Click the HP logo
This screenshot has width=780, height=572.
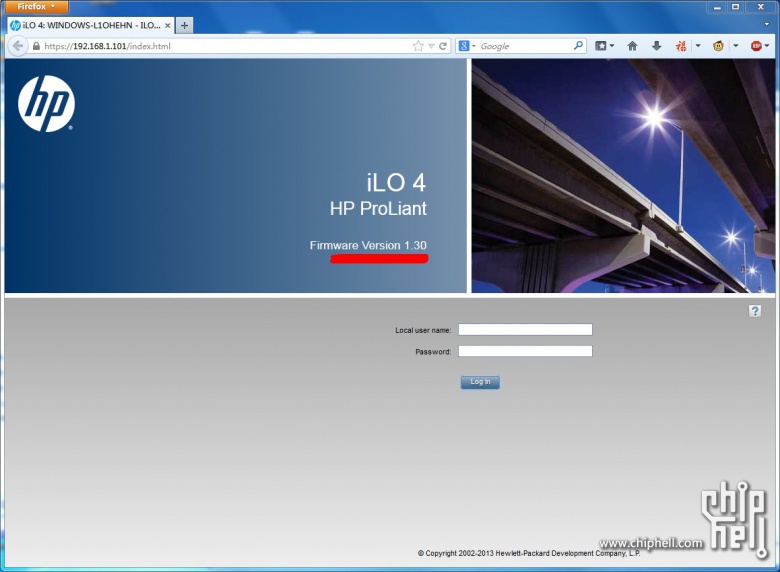tap(46, 104)
